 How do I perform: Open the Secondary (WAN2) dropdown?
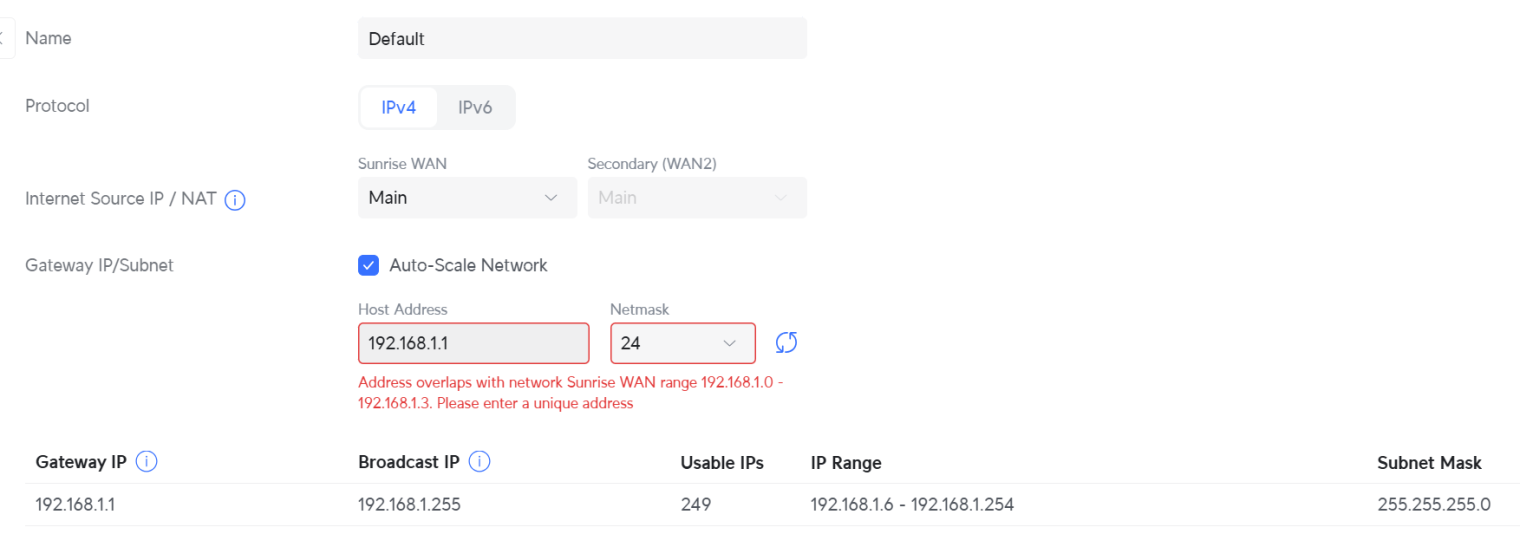point(696,198)
